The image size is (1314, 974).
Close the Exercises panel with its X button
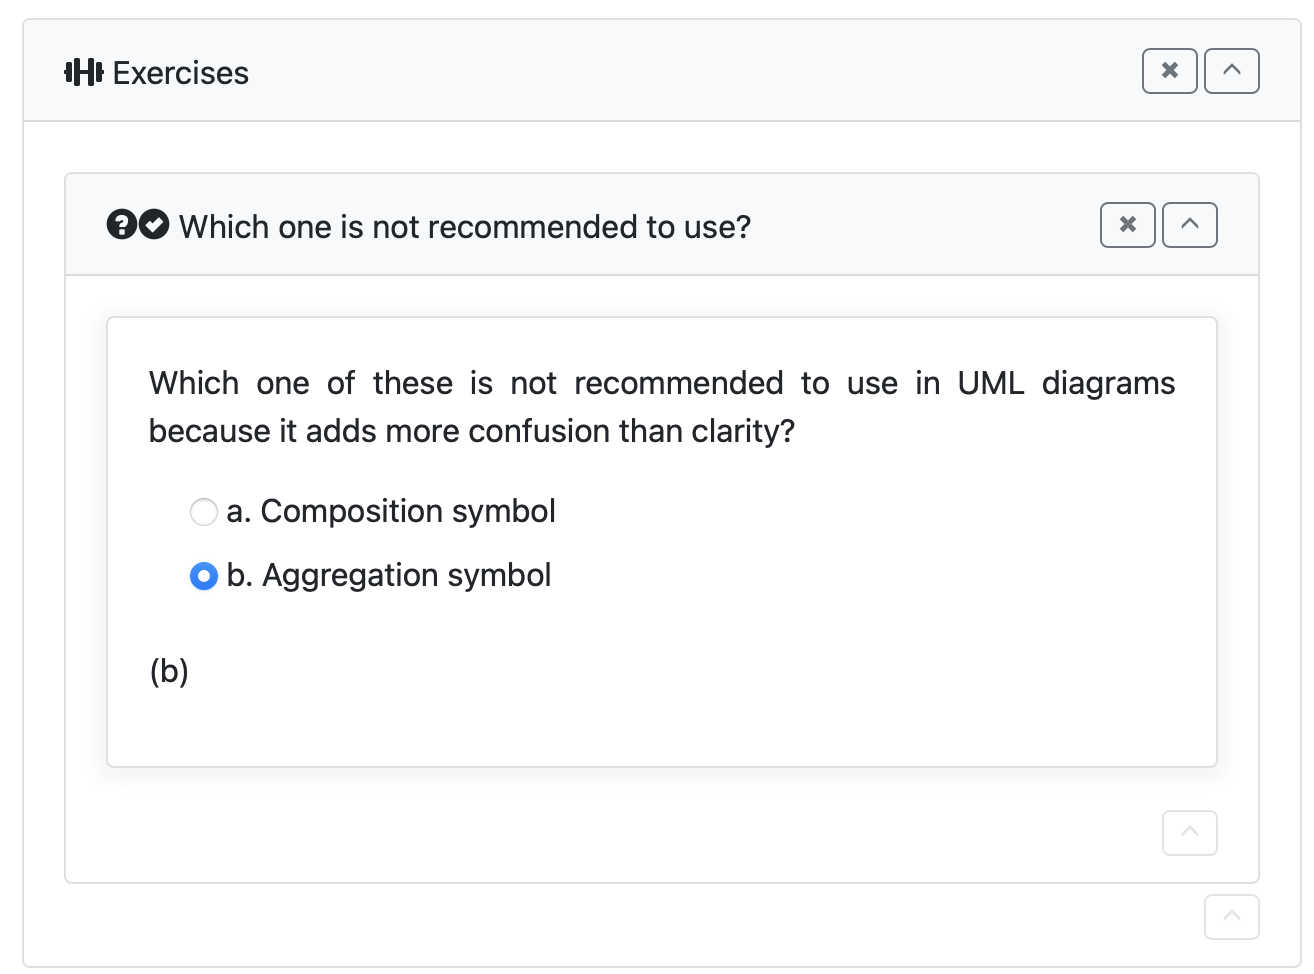point(1169,71)
